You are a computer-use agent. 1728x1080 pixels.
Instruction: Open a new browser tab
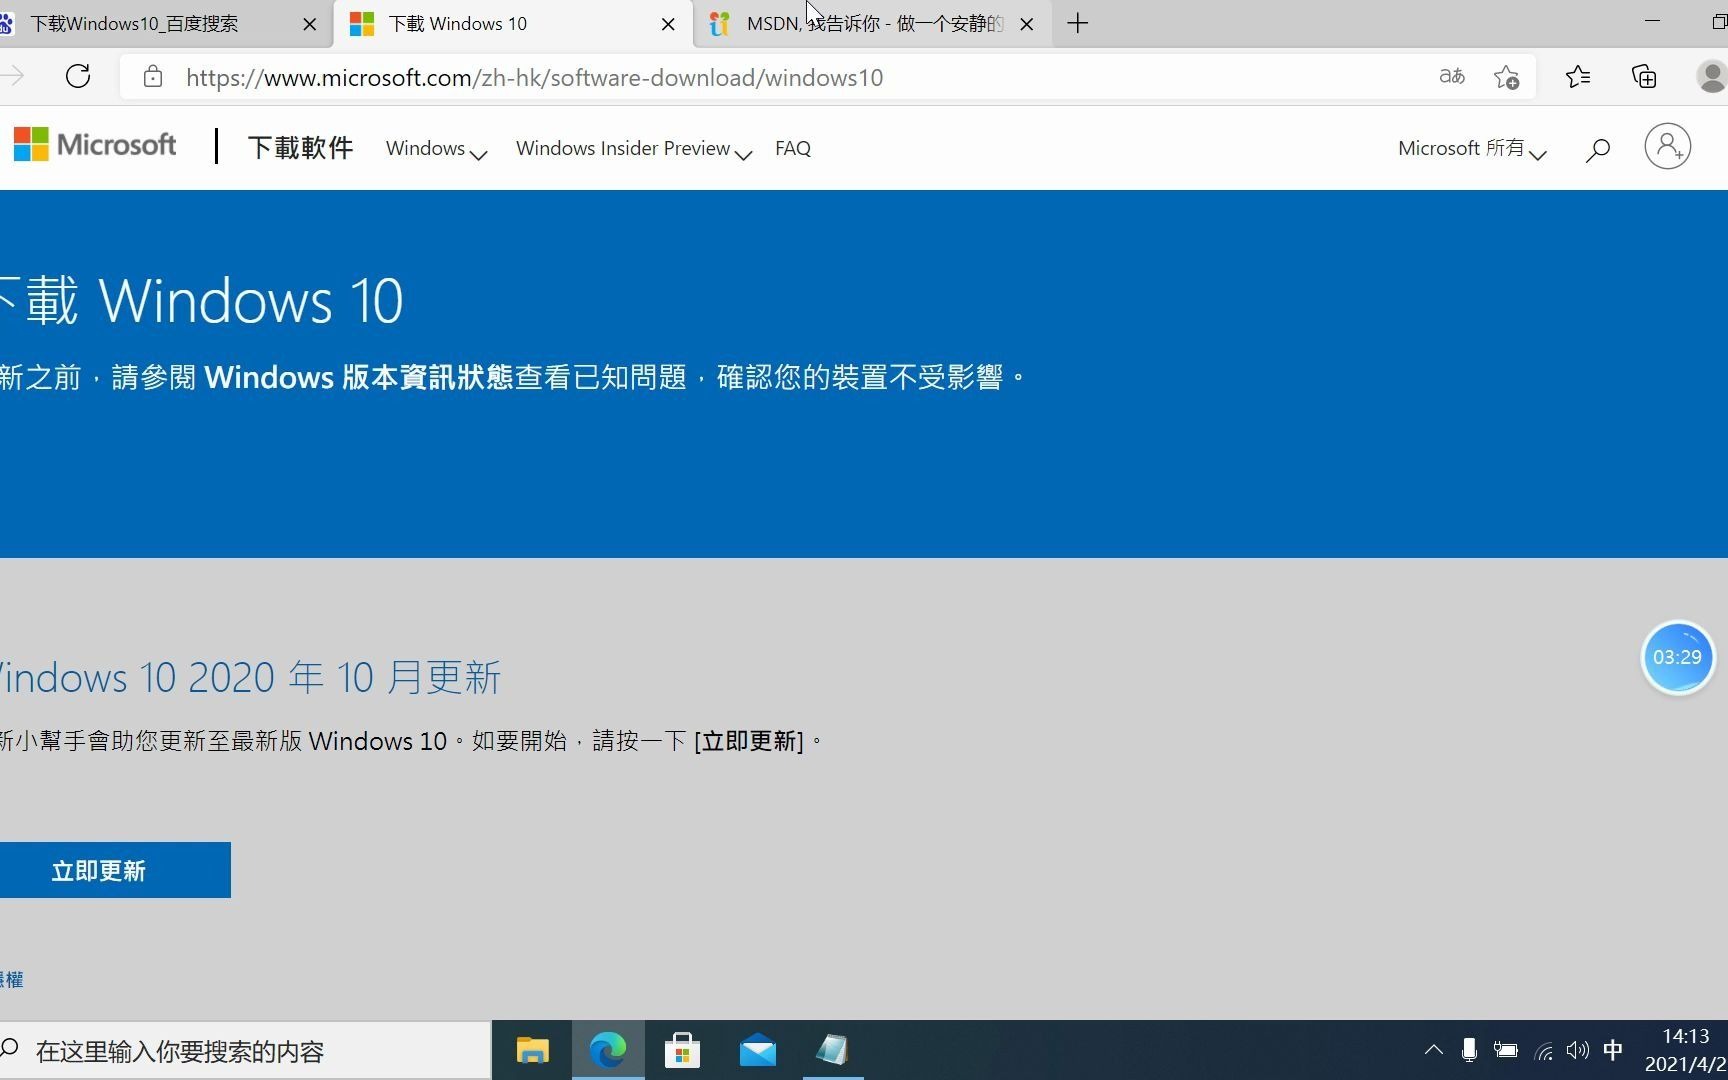[x=1078, y=24]
